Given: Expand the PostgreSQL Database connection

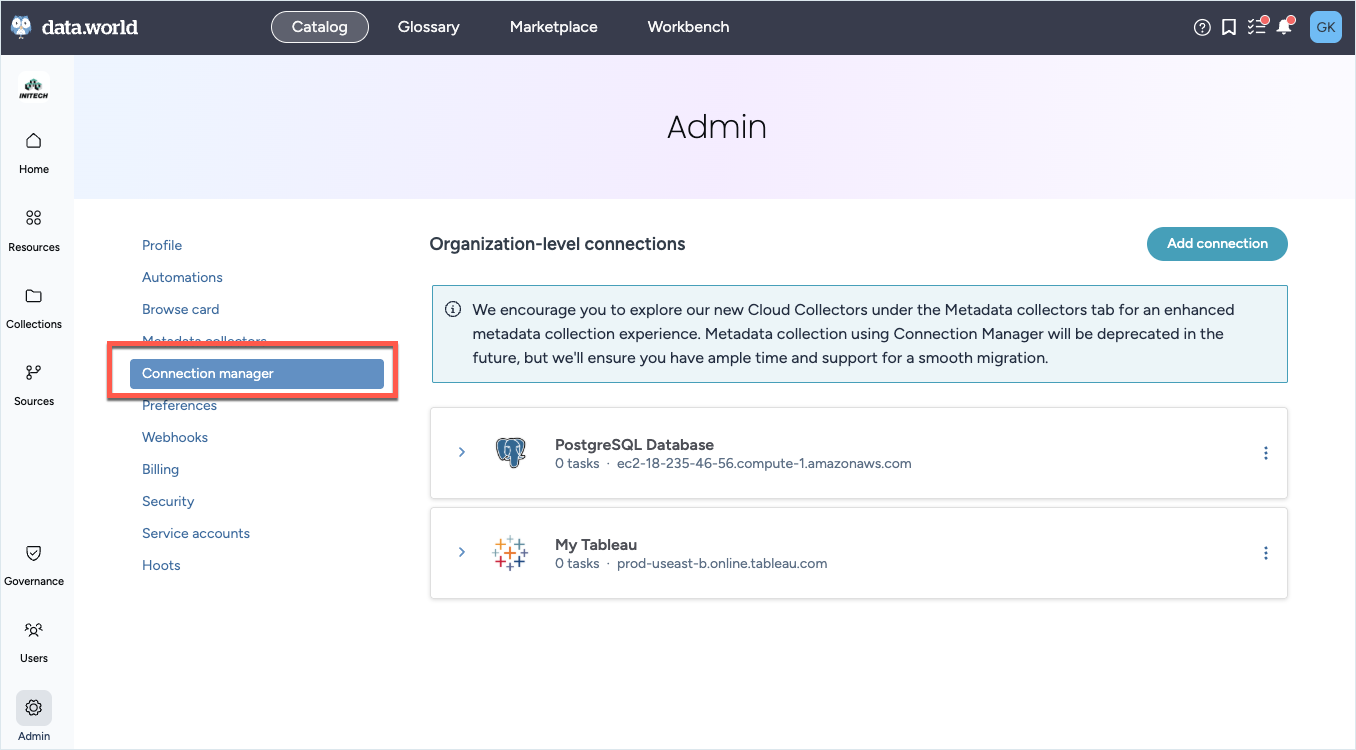Looking at the screenshot, I should coord(462,452).
